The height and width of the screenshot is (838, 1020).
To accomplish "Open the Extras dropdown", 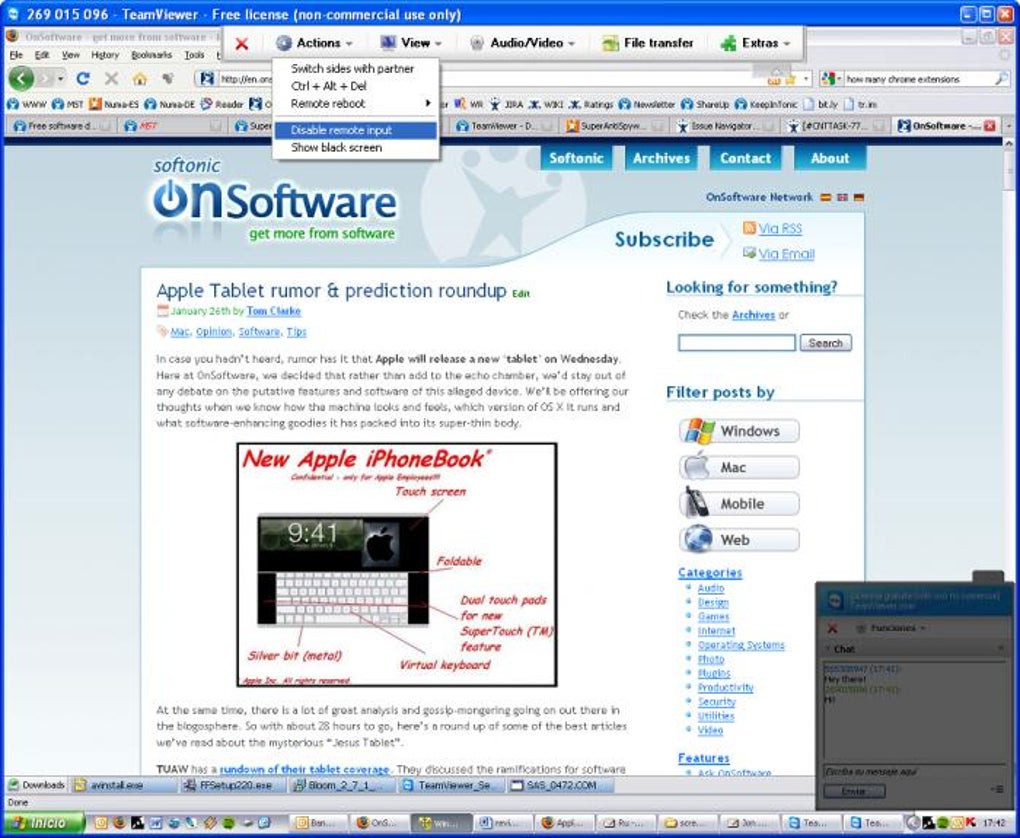I will click(x=755, y=43).
